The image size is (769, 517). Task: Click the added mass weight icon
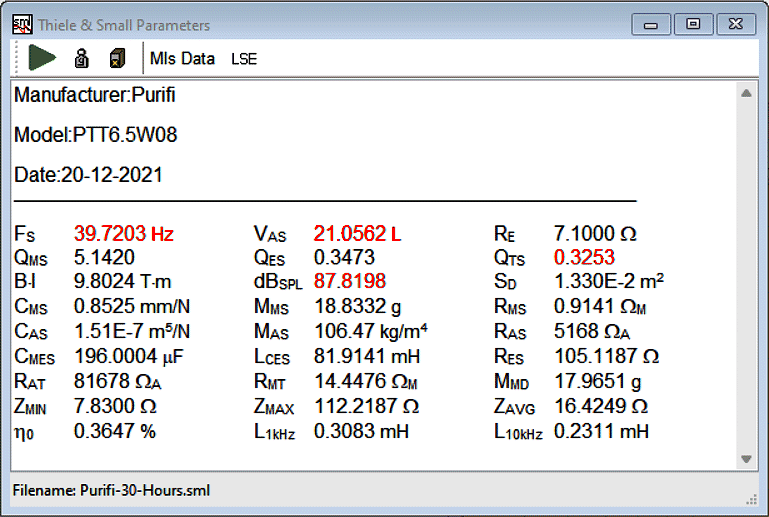[81, 58]
